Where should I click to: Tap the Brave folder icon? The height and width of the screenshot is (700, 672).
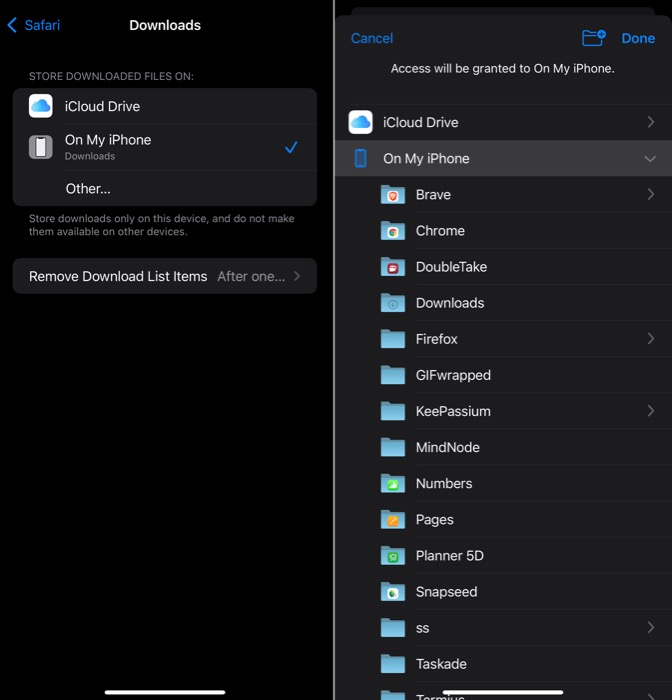pyautogui.click(x=393, y=195)
